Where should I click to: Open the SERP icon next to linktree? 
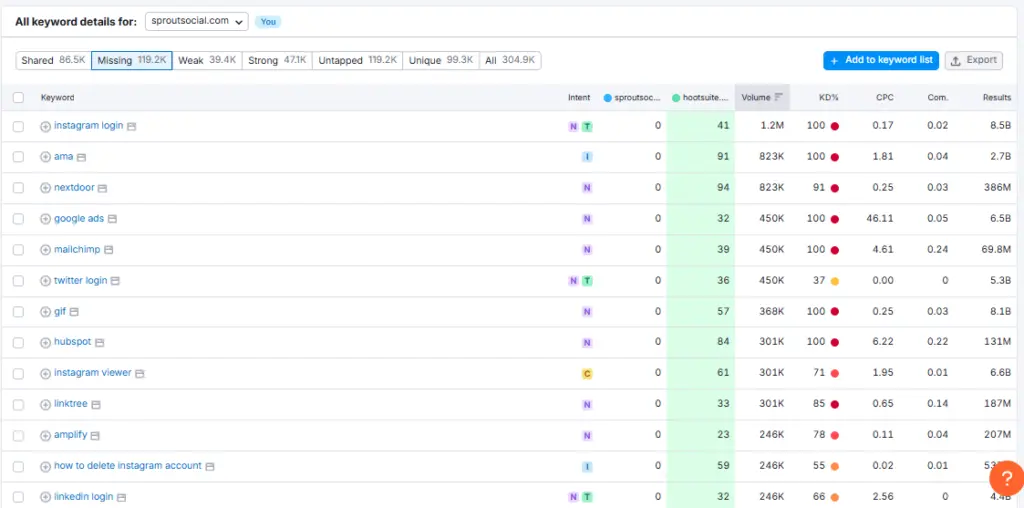(x=96, y=405)
